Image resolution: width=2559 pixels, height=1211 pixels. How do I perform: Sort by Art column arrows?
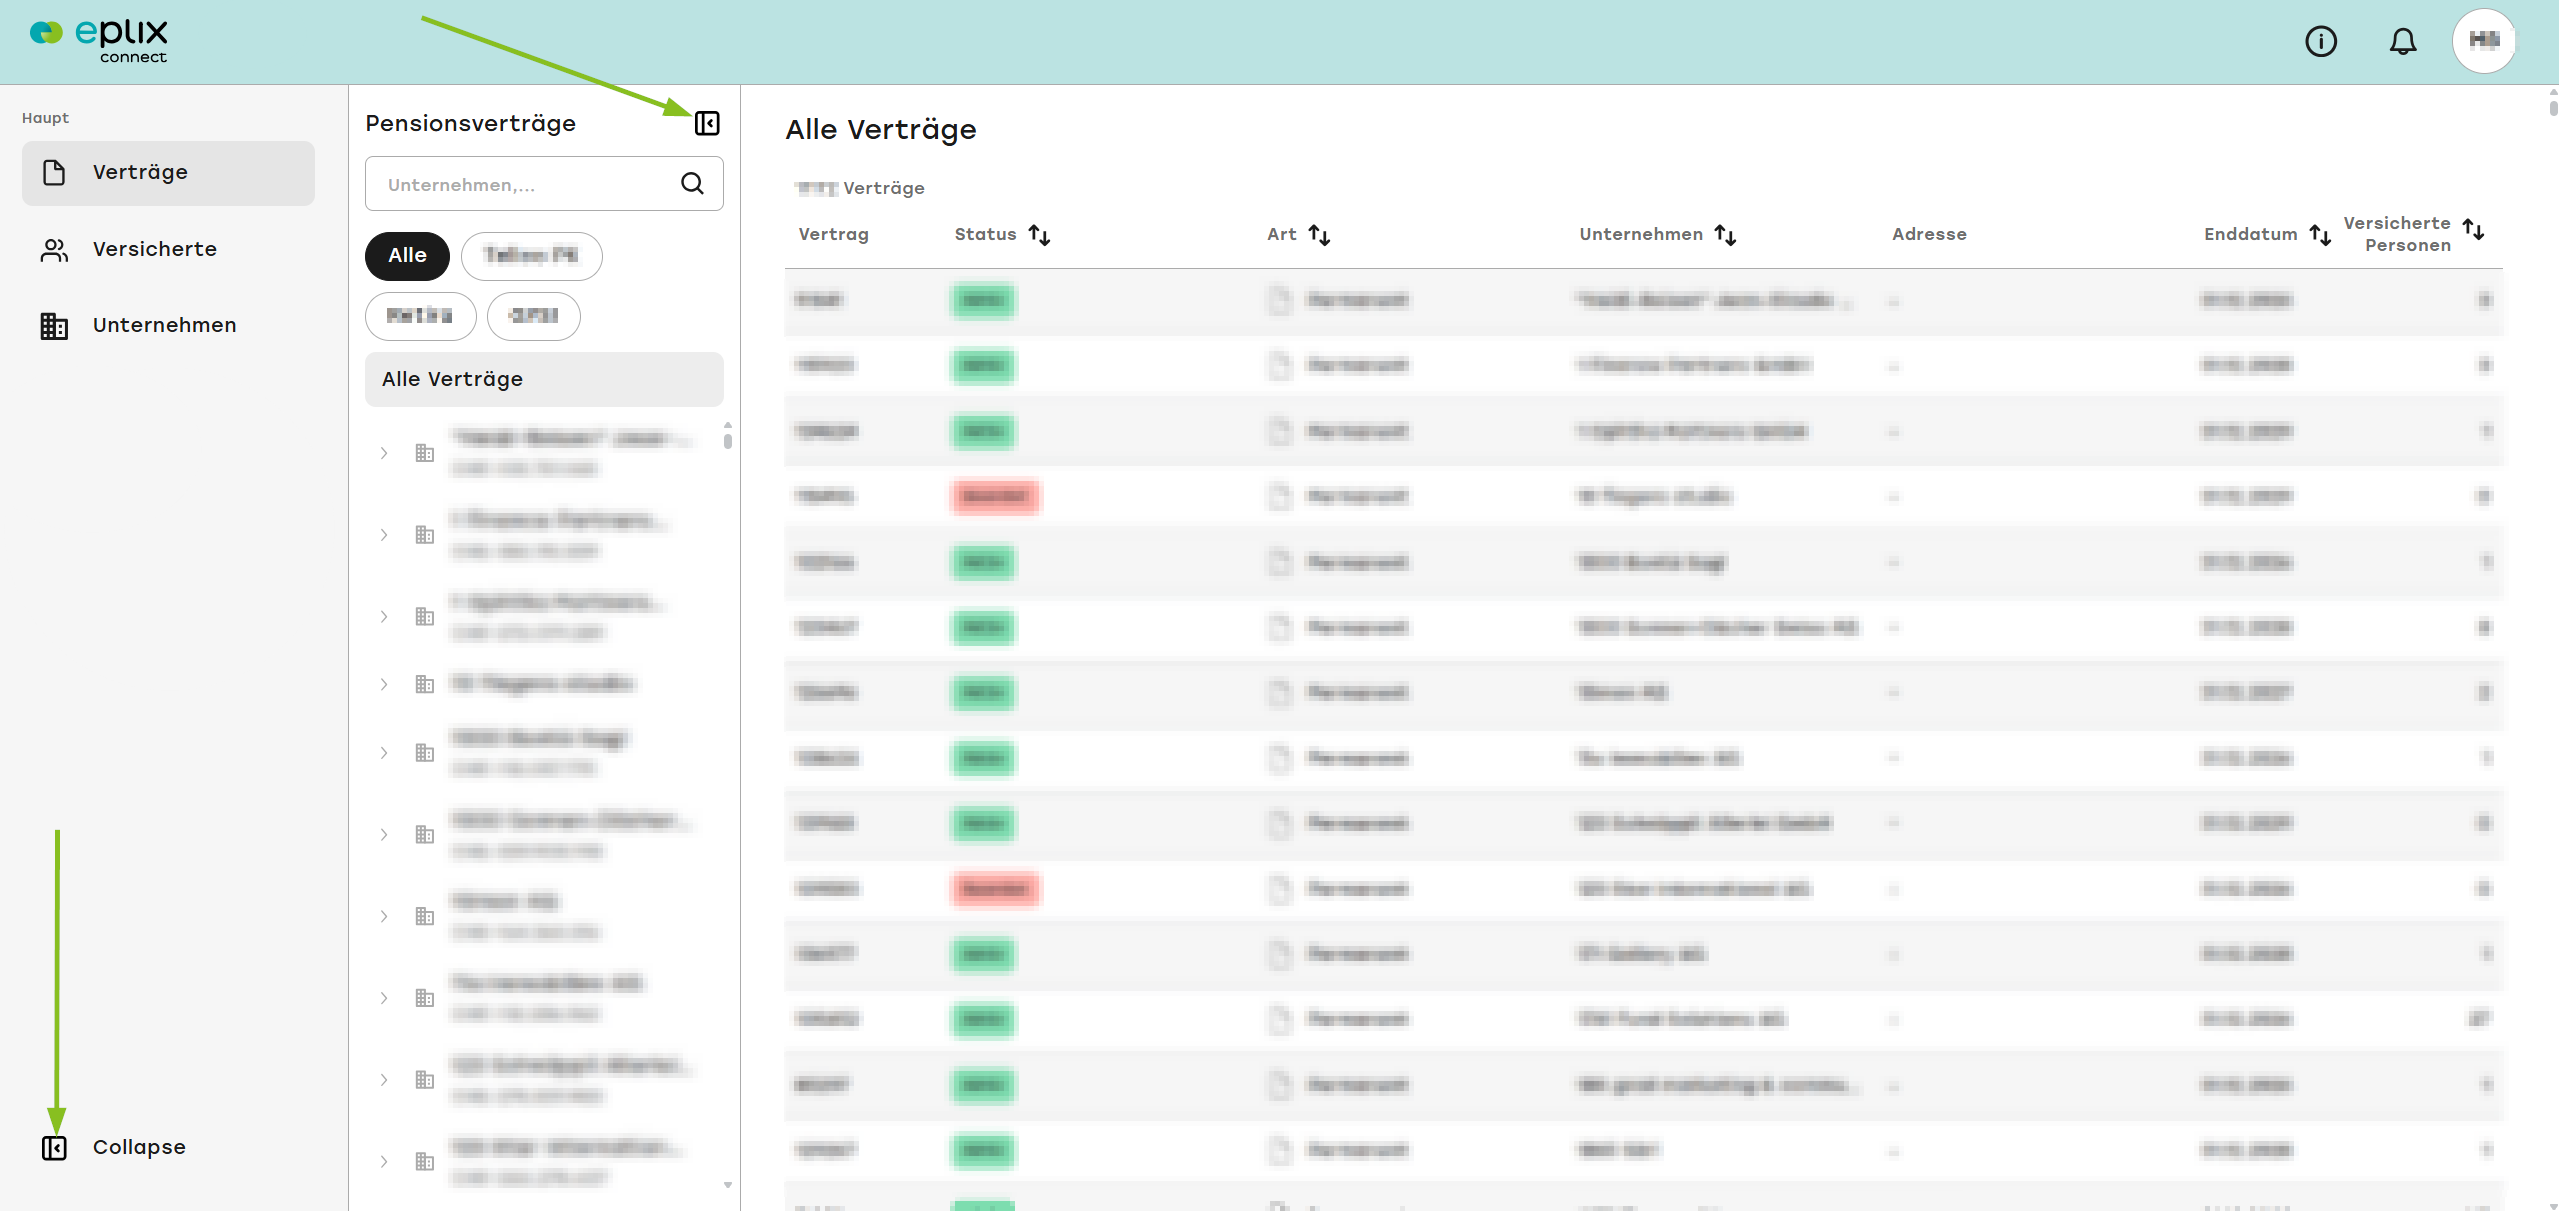click(1320, 235)
